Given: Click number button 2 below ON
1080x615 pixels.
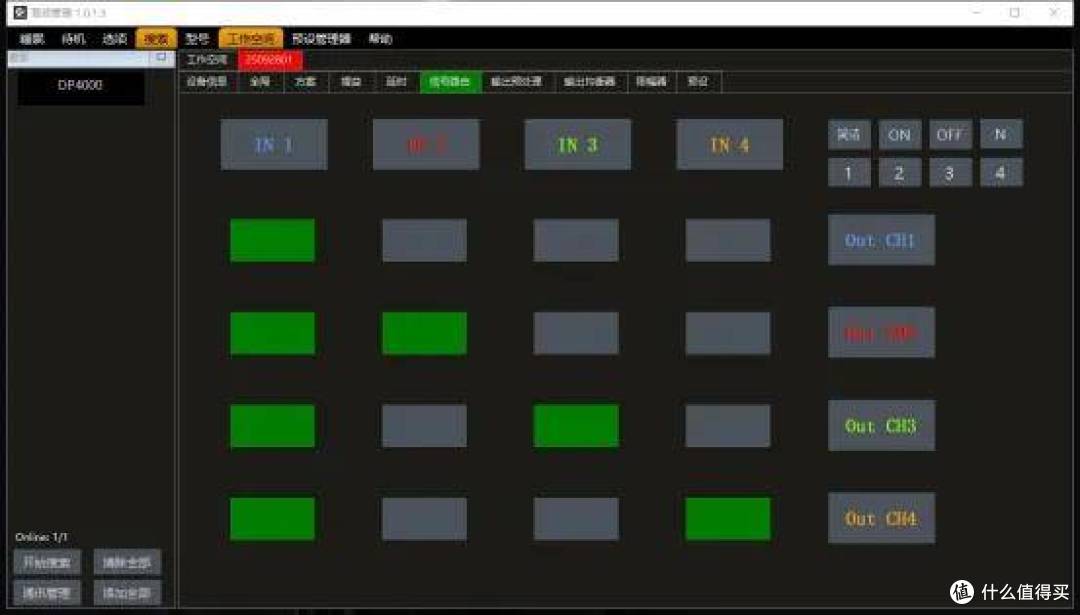Looking at the screenshot, I should 899,173.
